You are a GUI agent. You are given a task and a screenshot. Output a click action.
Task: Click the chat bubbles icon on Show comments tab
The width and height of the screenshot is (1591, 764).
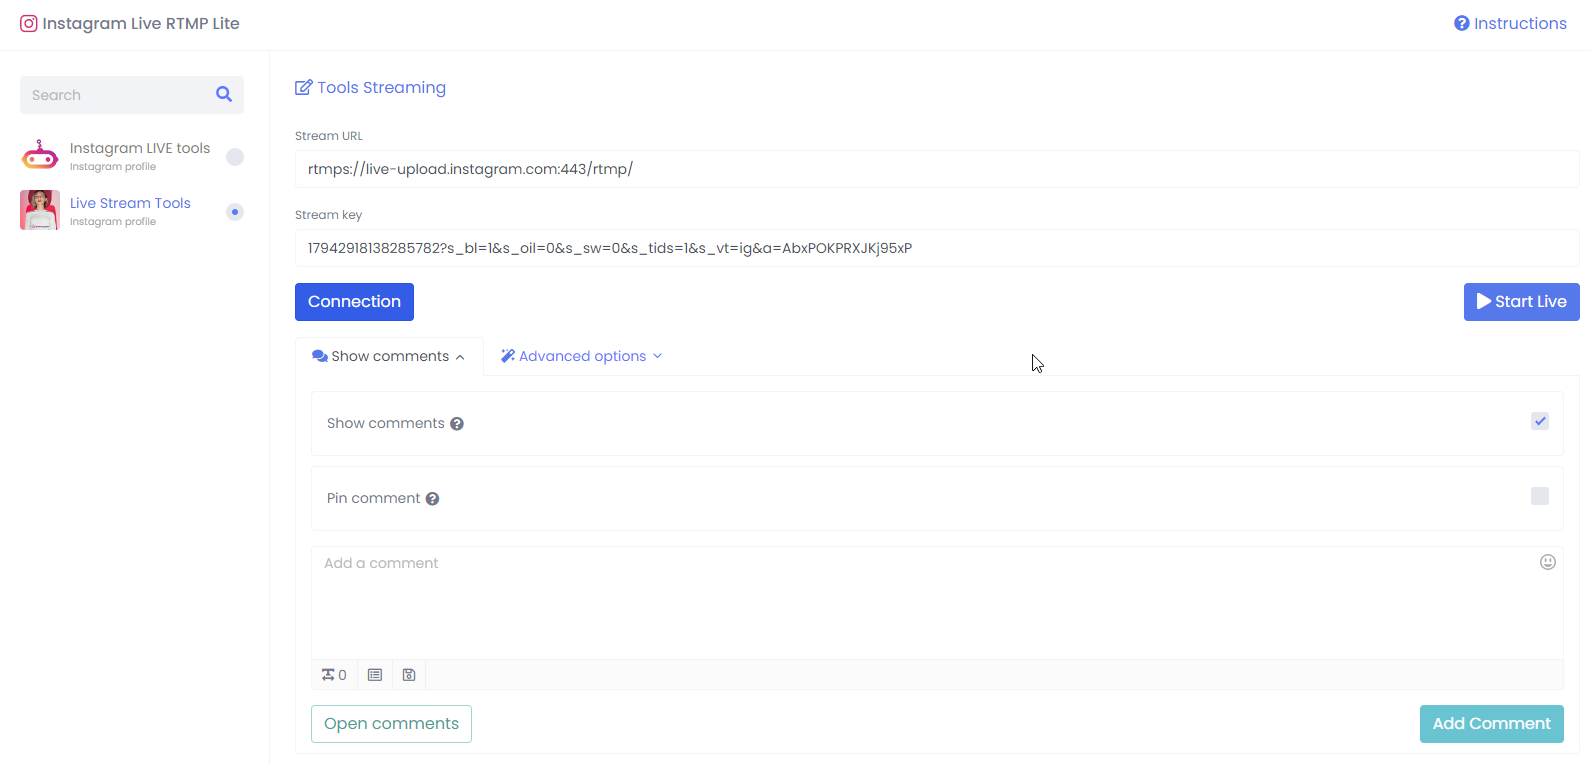pos(320,356)
